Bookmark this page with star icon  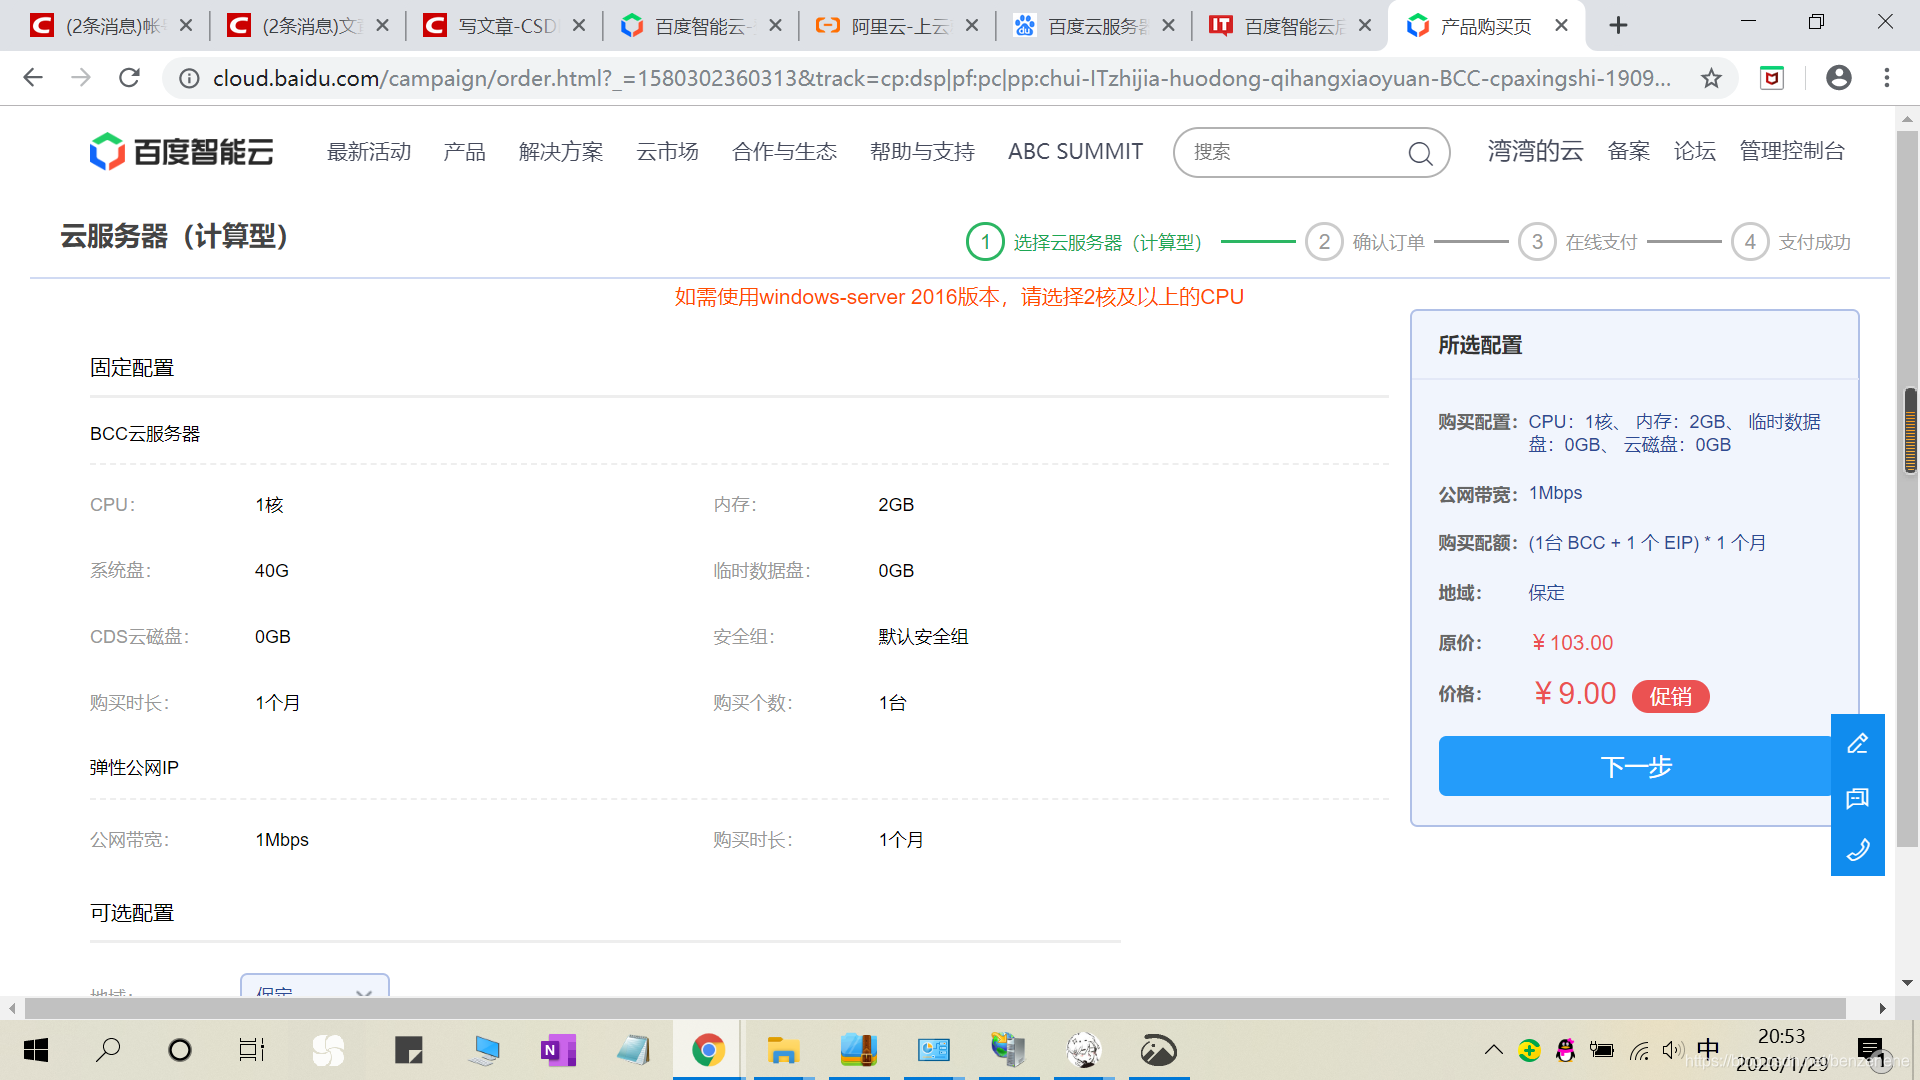coord(1711,78)
